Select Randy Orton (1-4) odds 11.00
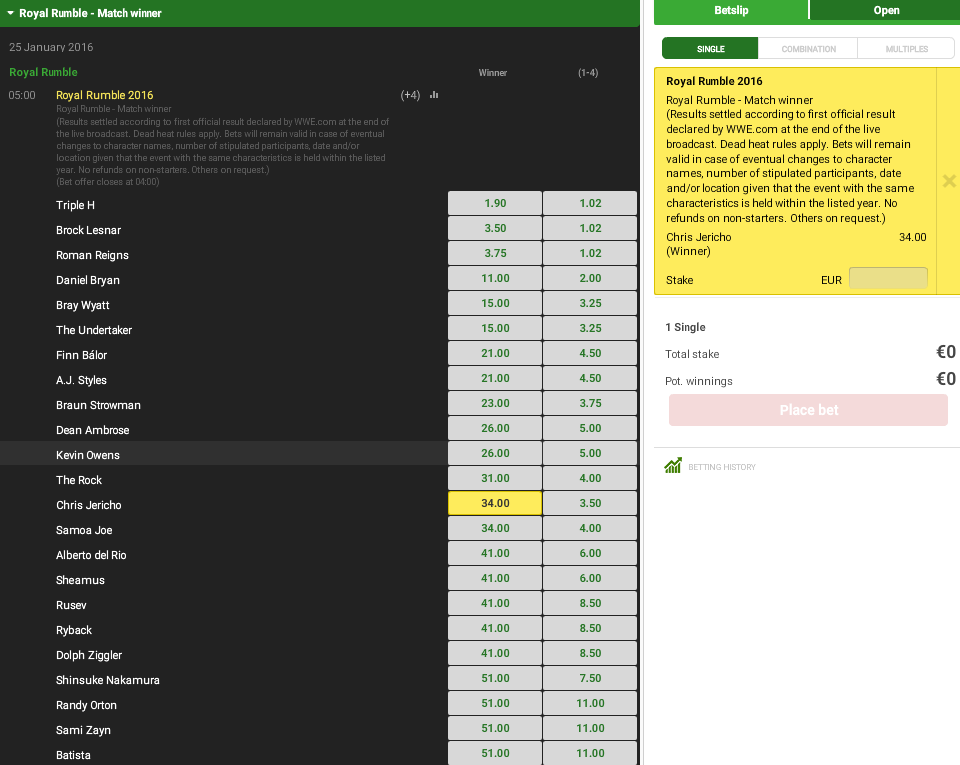The height and width of the screenshot is (765, 960). (x=590, y=704)
